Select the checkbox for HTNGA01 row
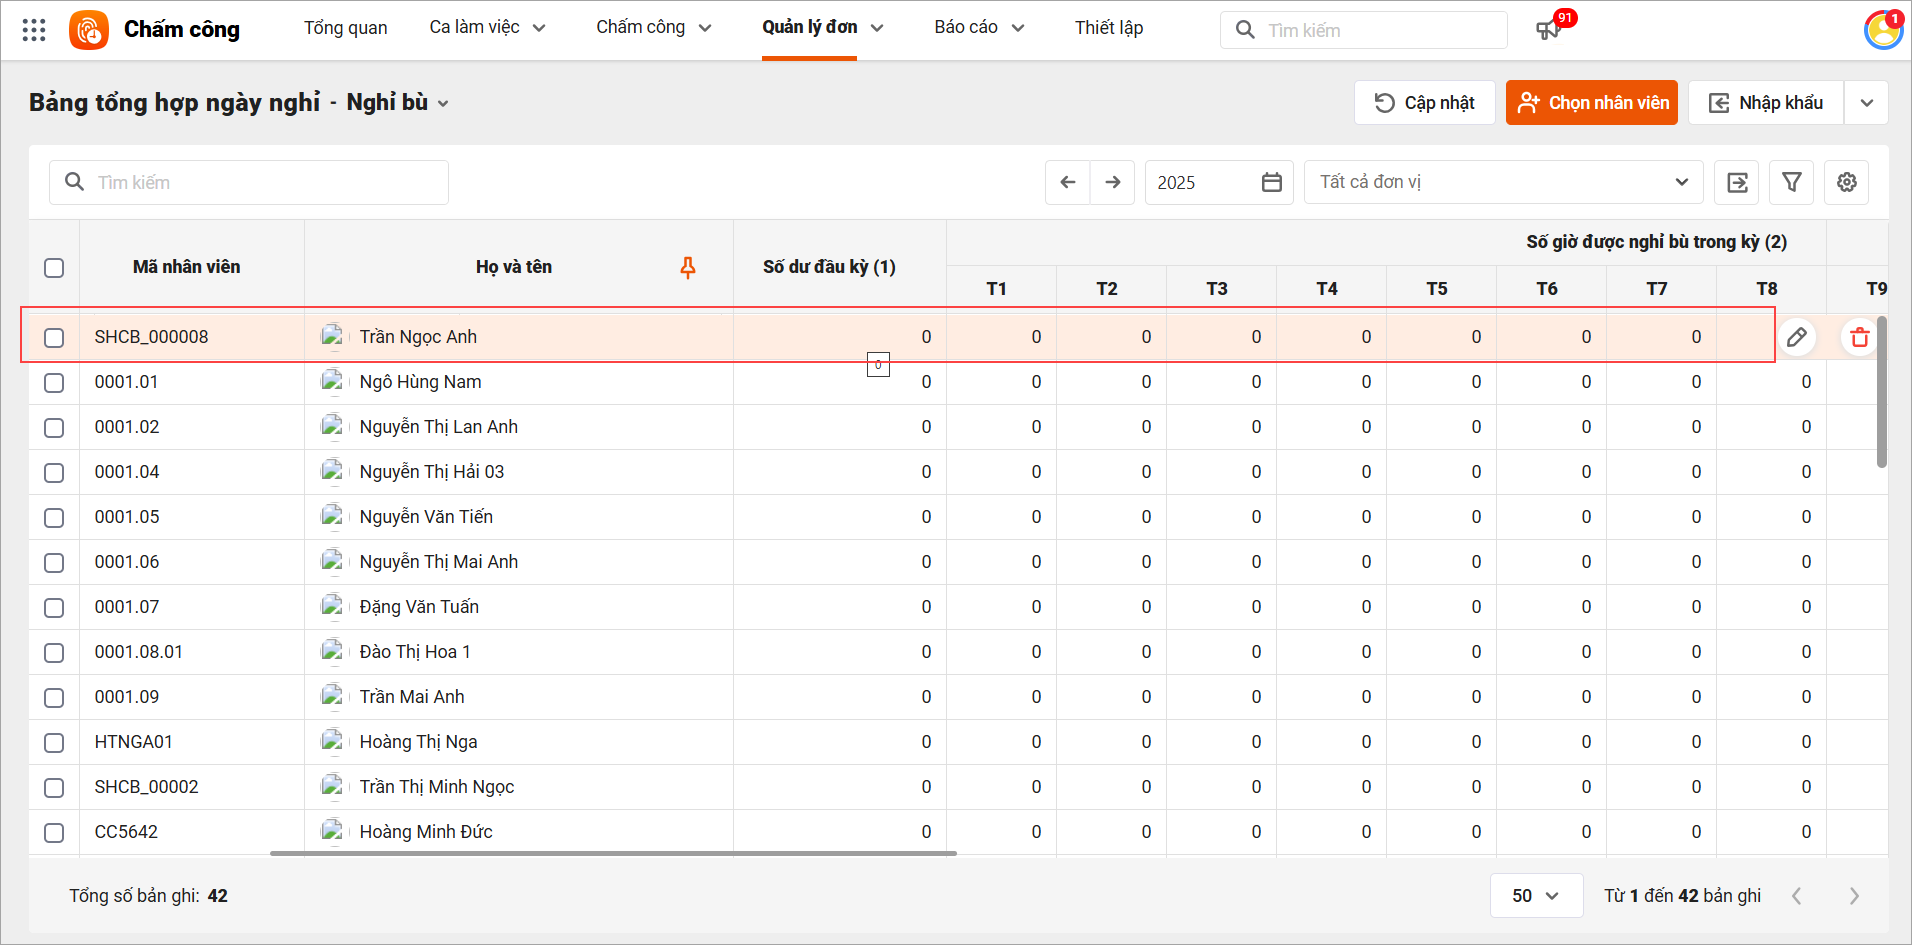 point(54,742)
